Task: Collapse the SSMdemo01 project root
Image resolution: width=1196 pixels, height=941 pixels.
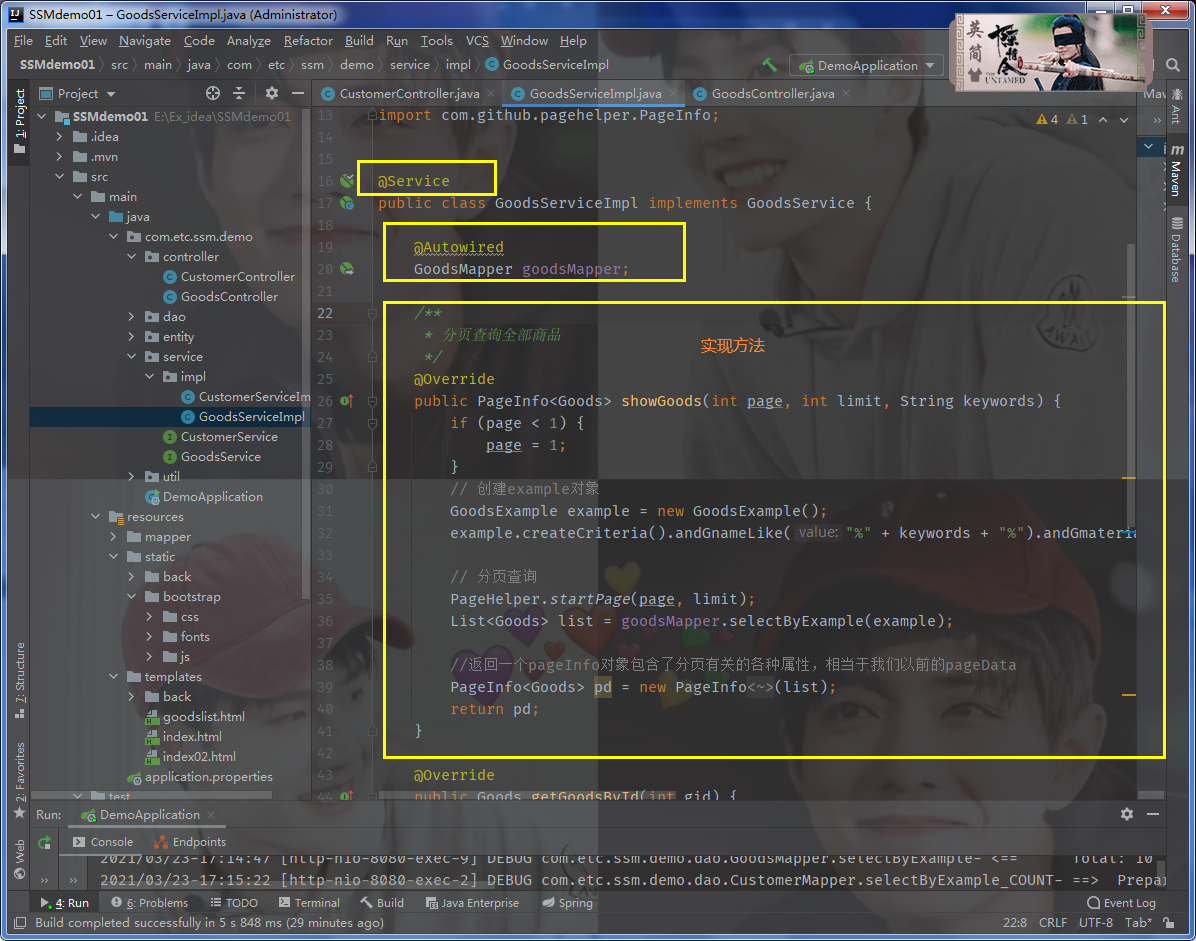Action: tap(42, 117)
